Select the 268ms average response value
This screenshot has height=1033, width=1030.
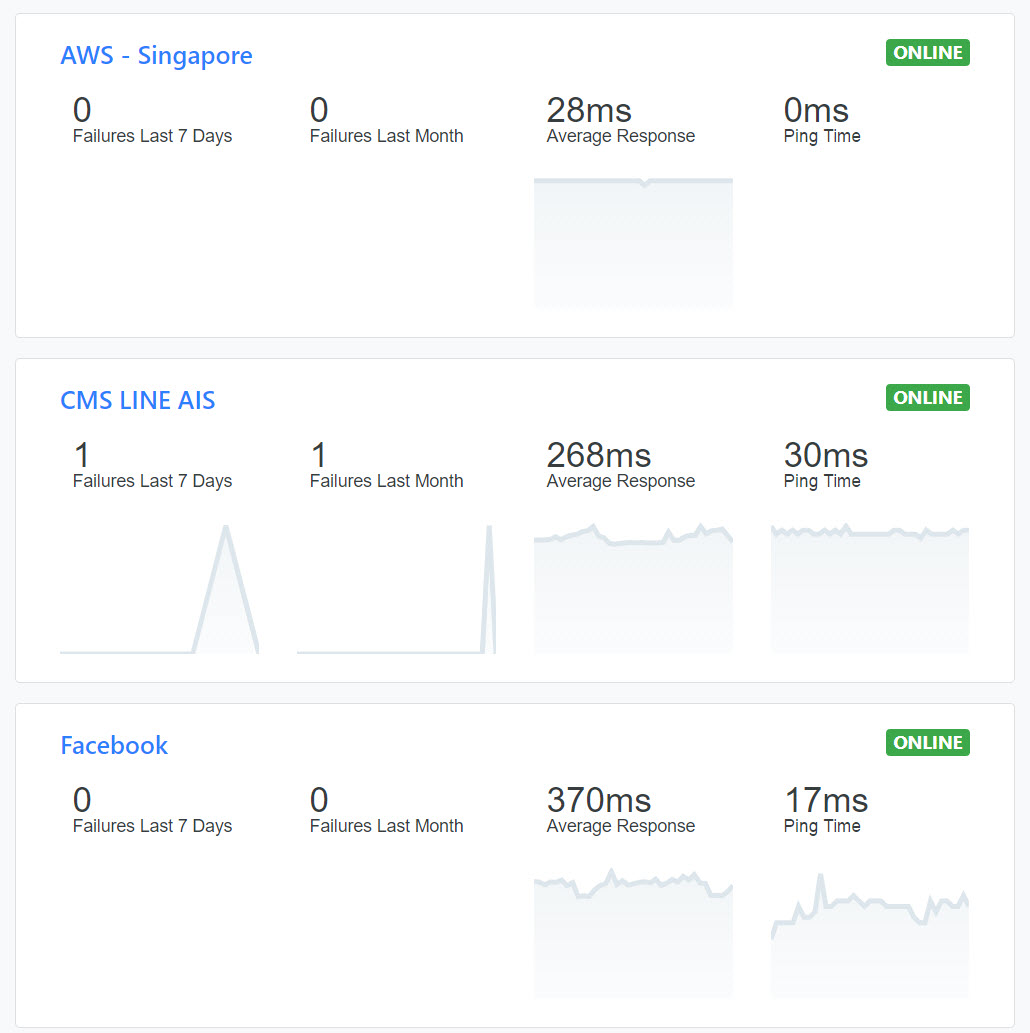(599, 455)
